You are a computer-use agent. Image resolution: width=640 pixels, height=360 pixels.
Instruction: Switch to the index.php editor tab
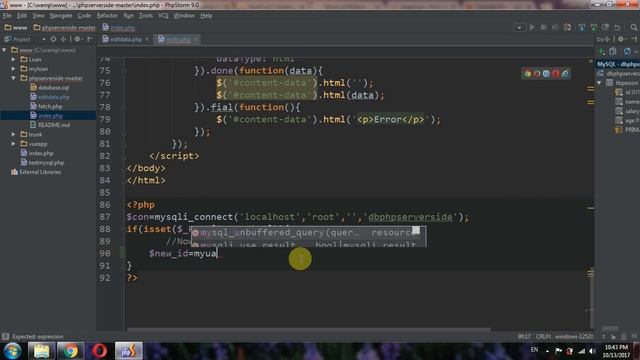pos(178,39)
